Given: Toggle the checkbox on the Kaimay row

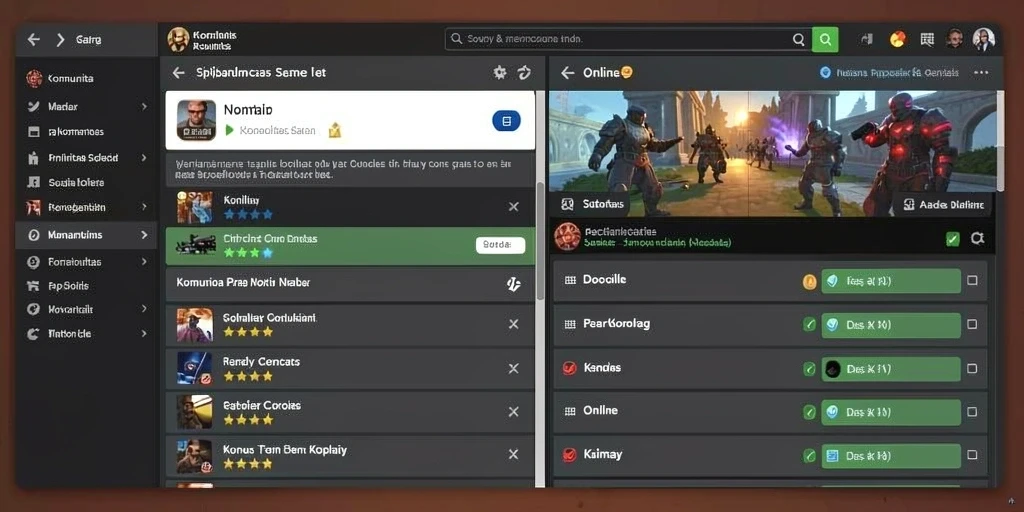Looking at the screenshot, I should click(x=972, y=455).
